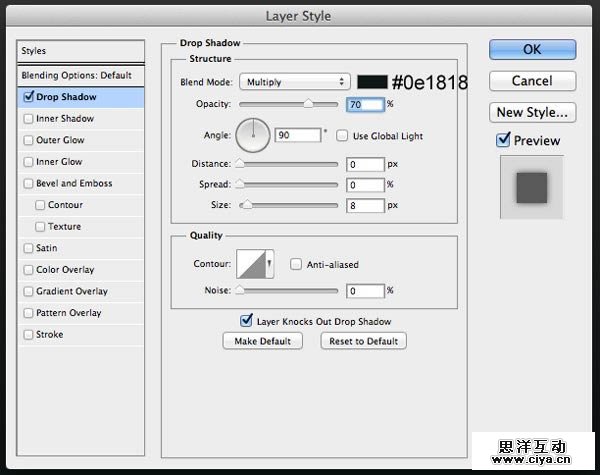
Task: Click the Opacity slider track
Action: [x=287, y=104]
